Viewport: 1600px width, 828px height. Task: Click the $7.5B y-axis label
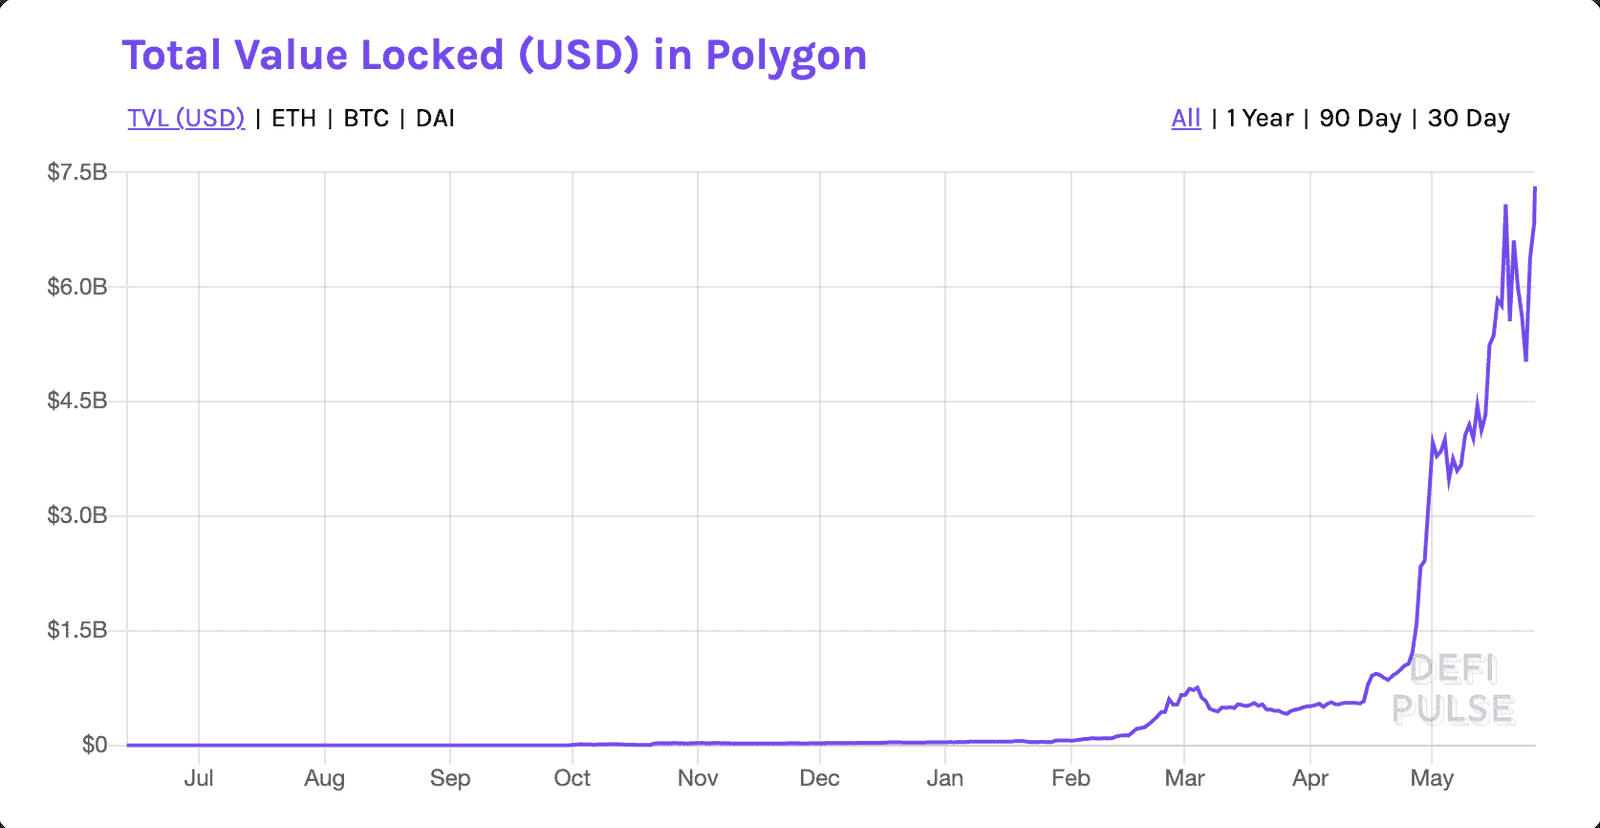pyautogui.click(x=75, y=171)
